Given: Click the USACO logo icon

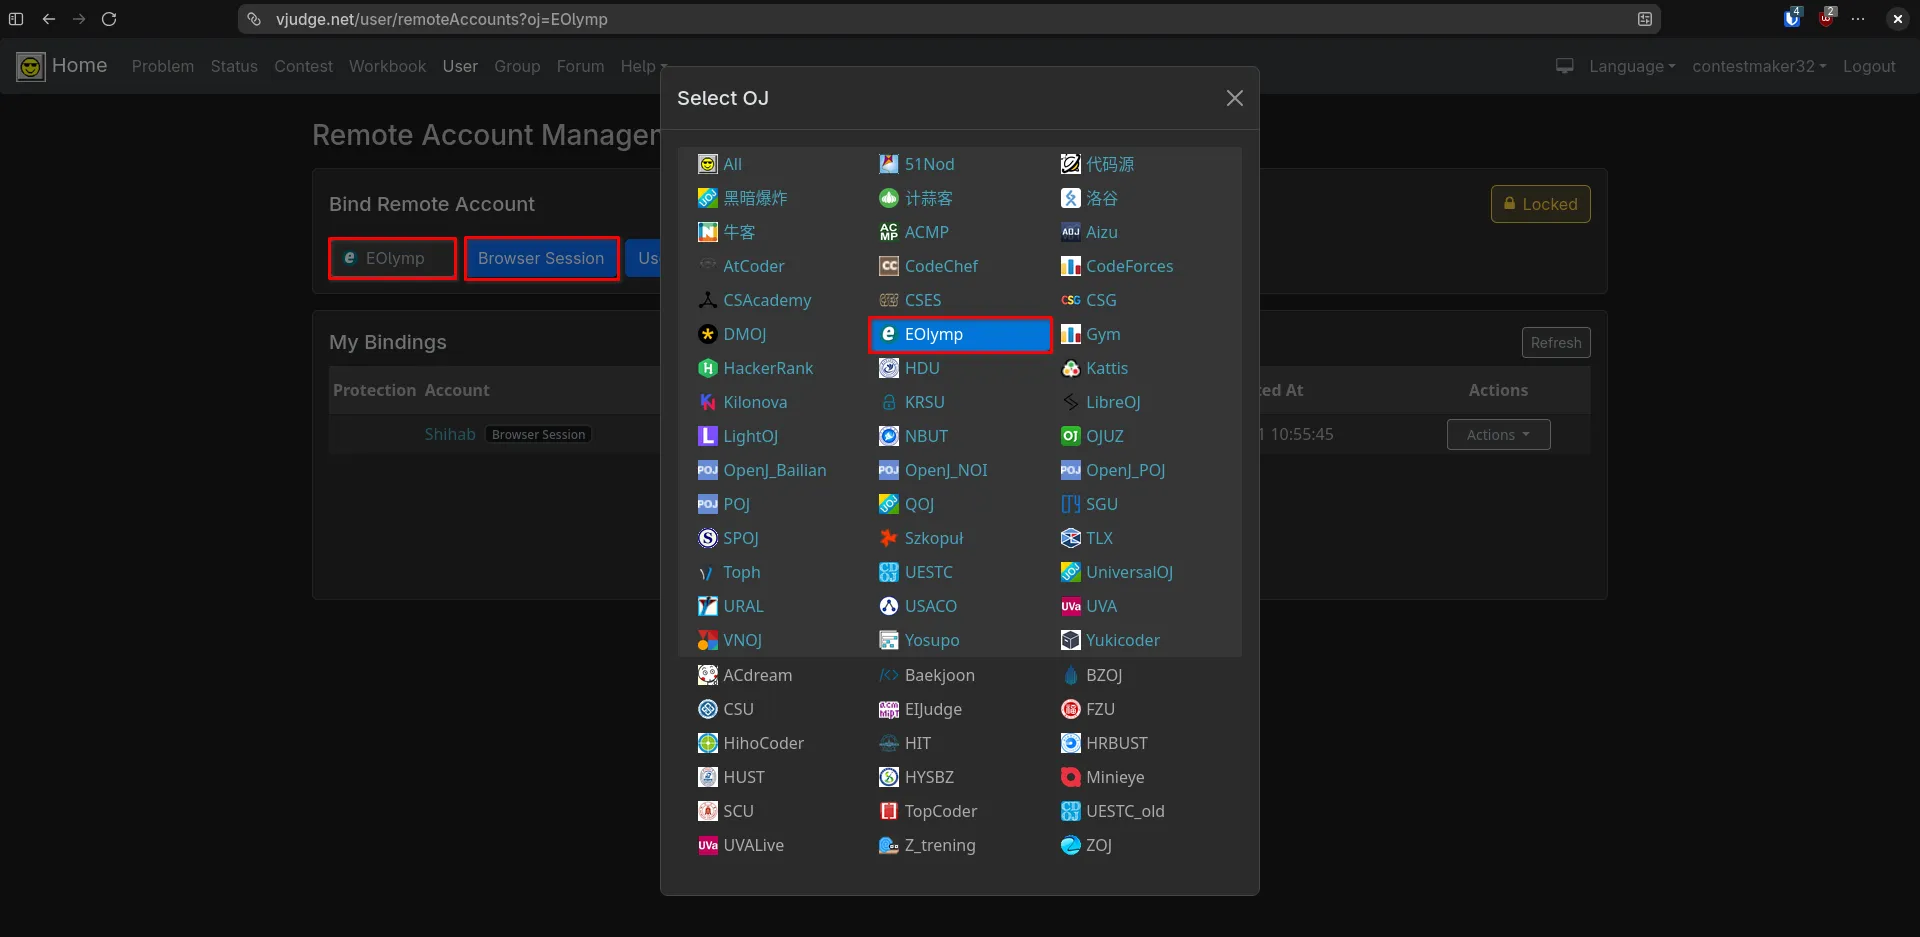Looking at the screenshot, I should tap(889, 606).
